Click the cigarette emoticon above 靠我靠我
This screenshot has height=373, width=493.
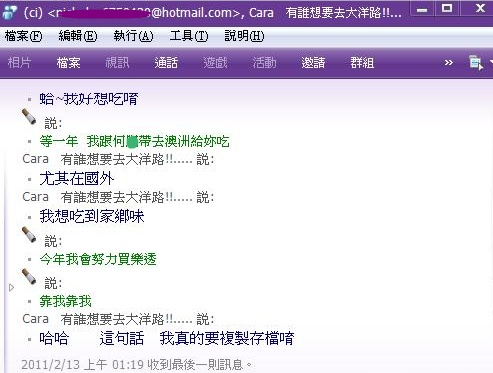(29, 277)
